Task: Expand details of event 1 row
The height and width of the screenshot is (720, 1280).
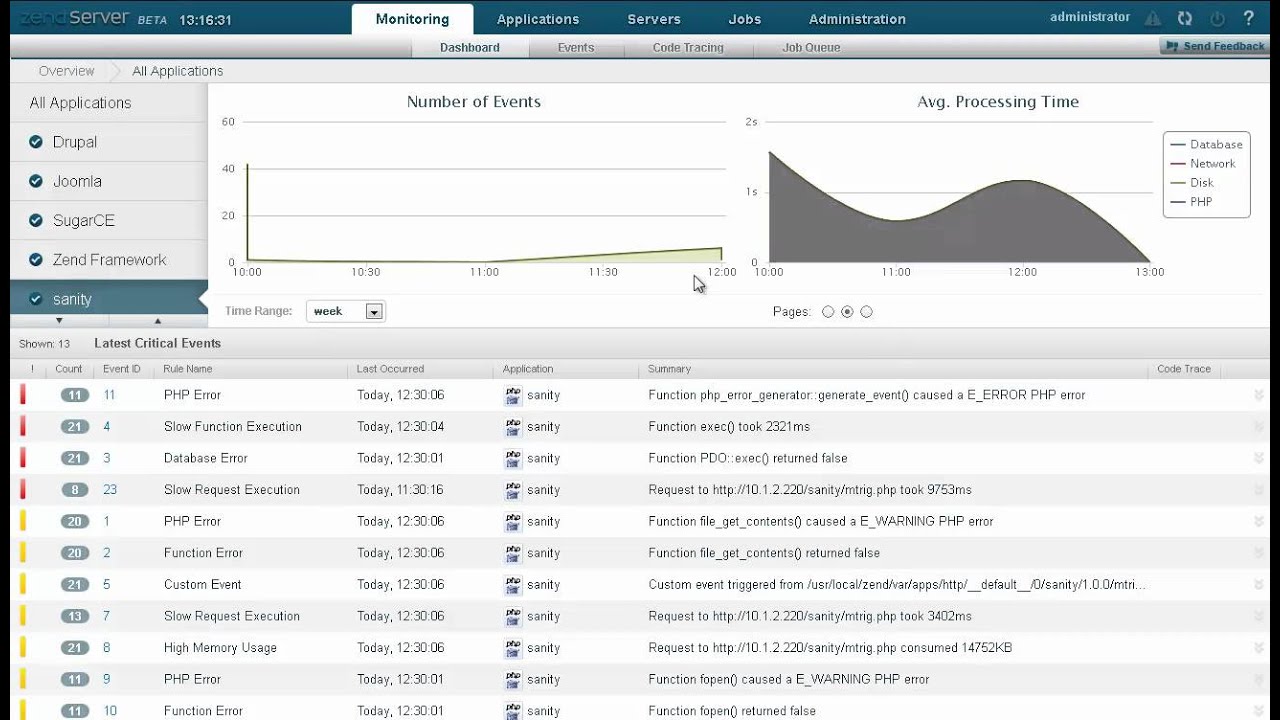Action: point(1259,522)
